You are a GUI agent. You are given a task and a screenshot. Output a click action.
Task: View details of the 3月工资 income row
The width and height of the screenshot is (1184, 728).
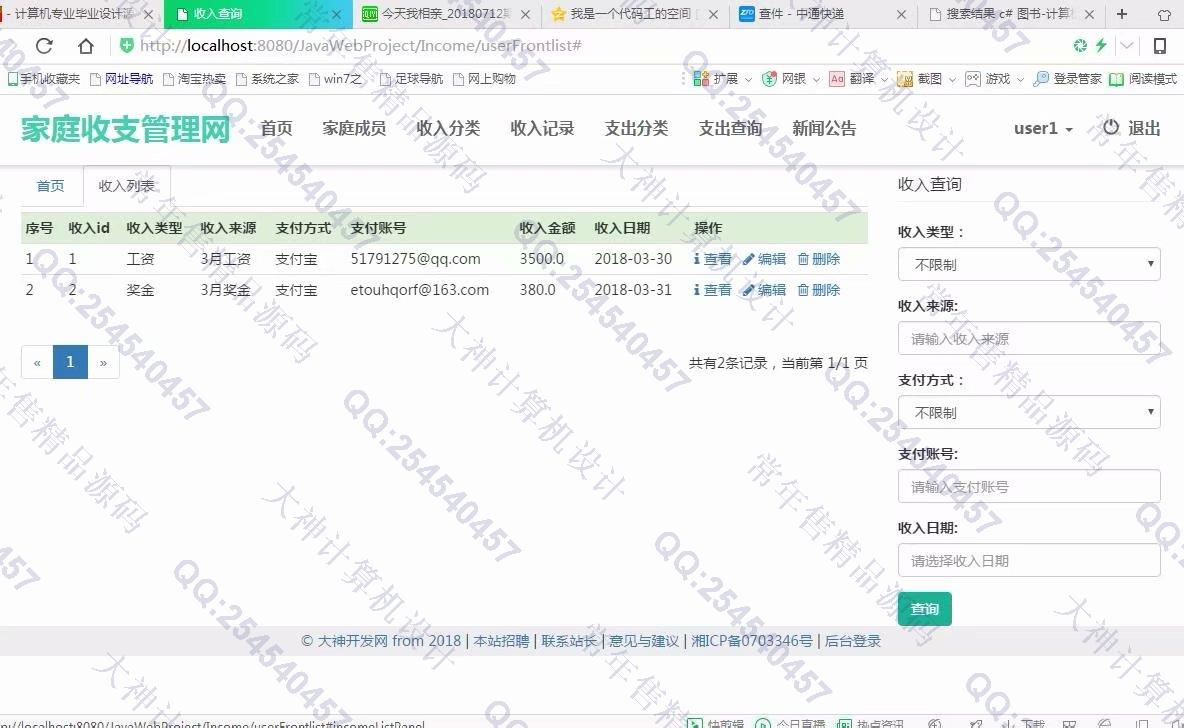pyautogui.click(x=712, y=259)
